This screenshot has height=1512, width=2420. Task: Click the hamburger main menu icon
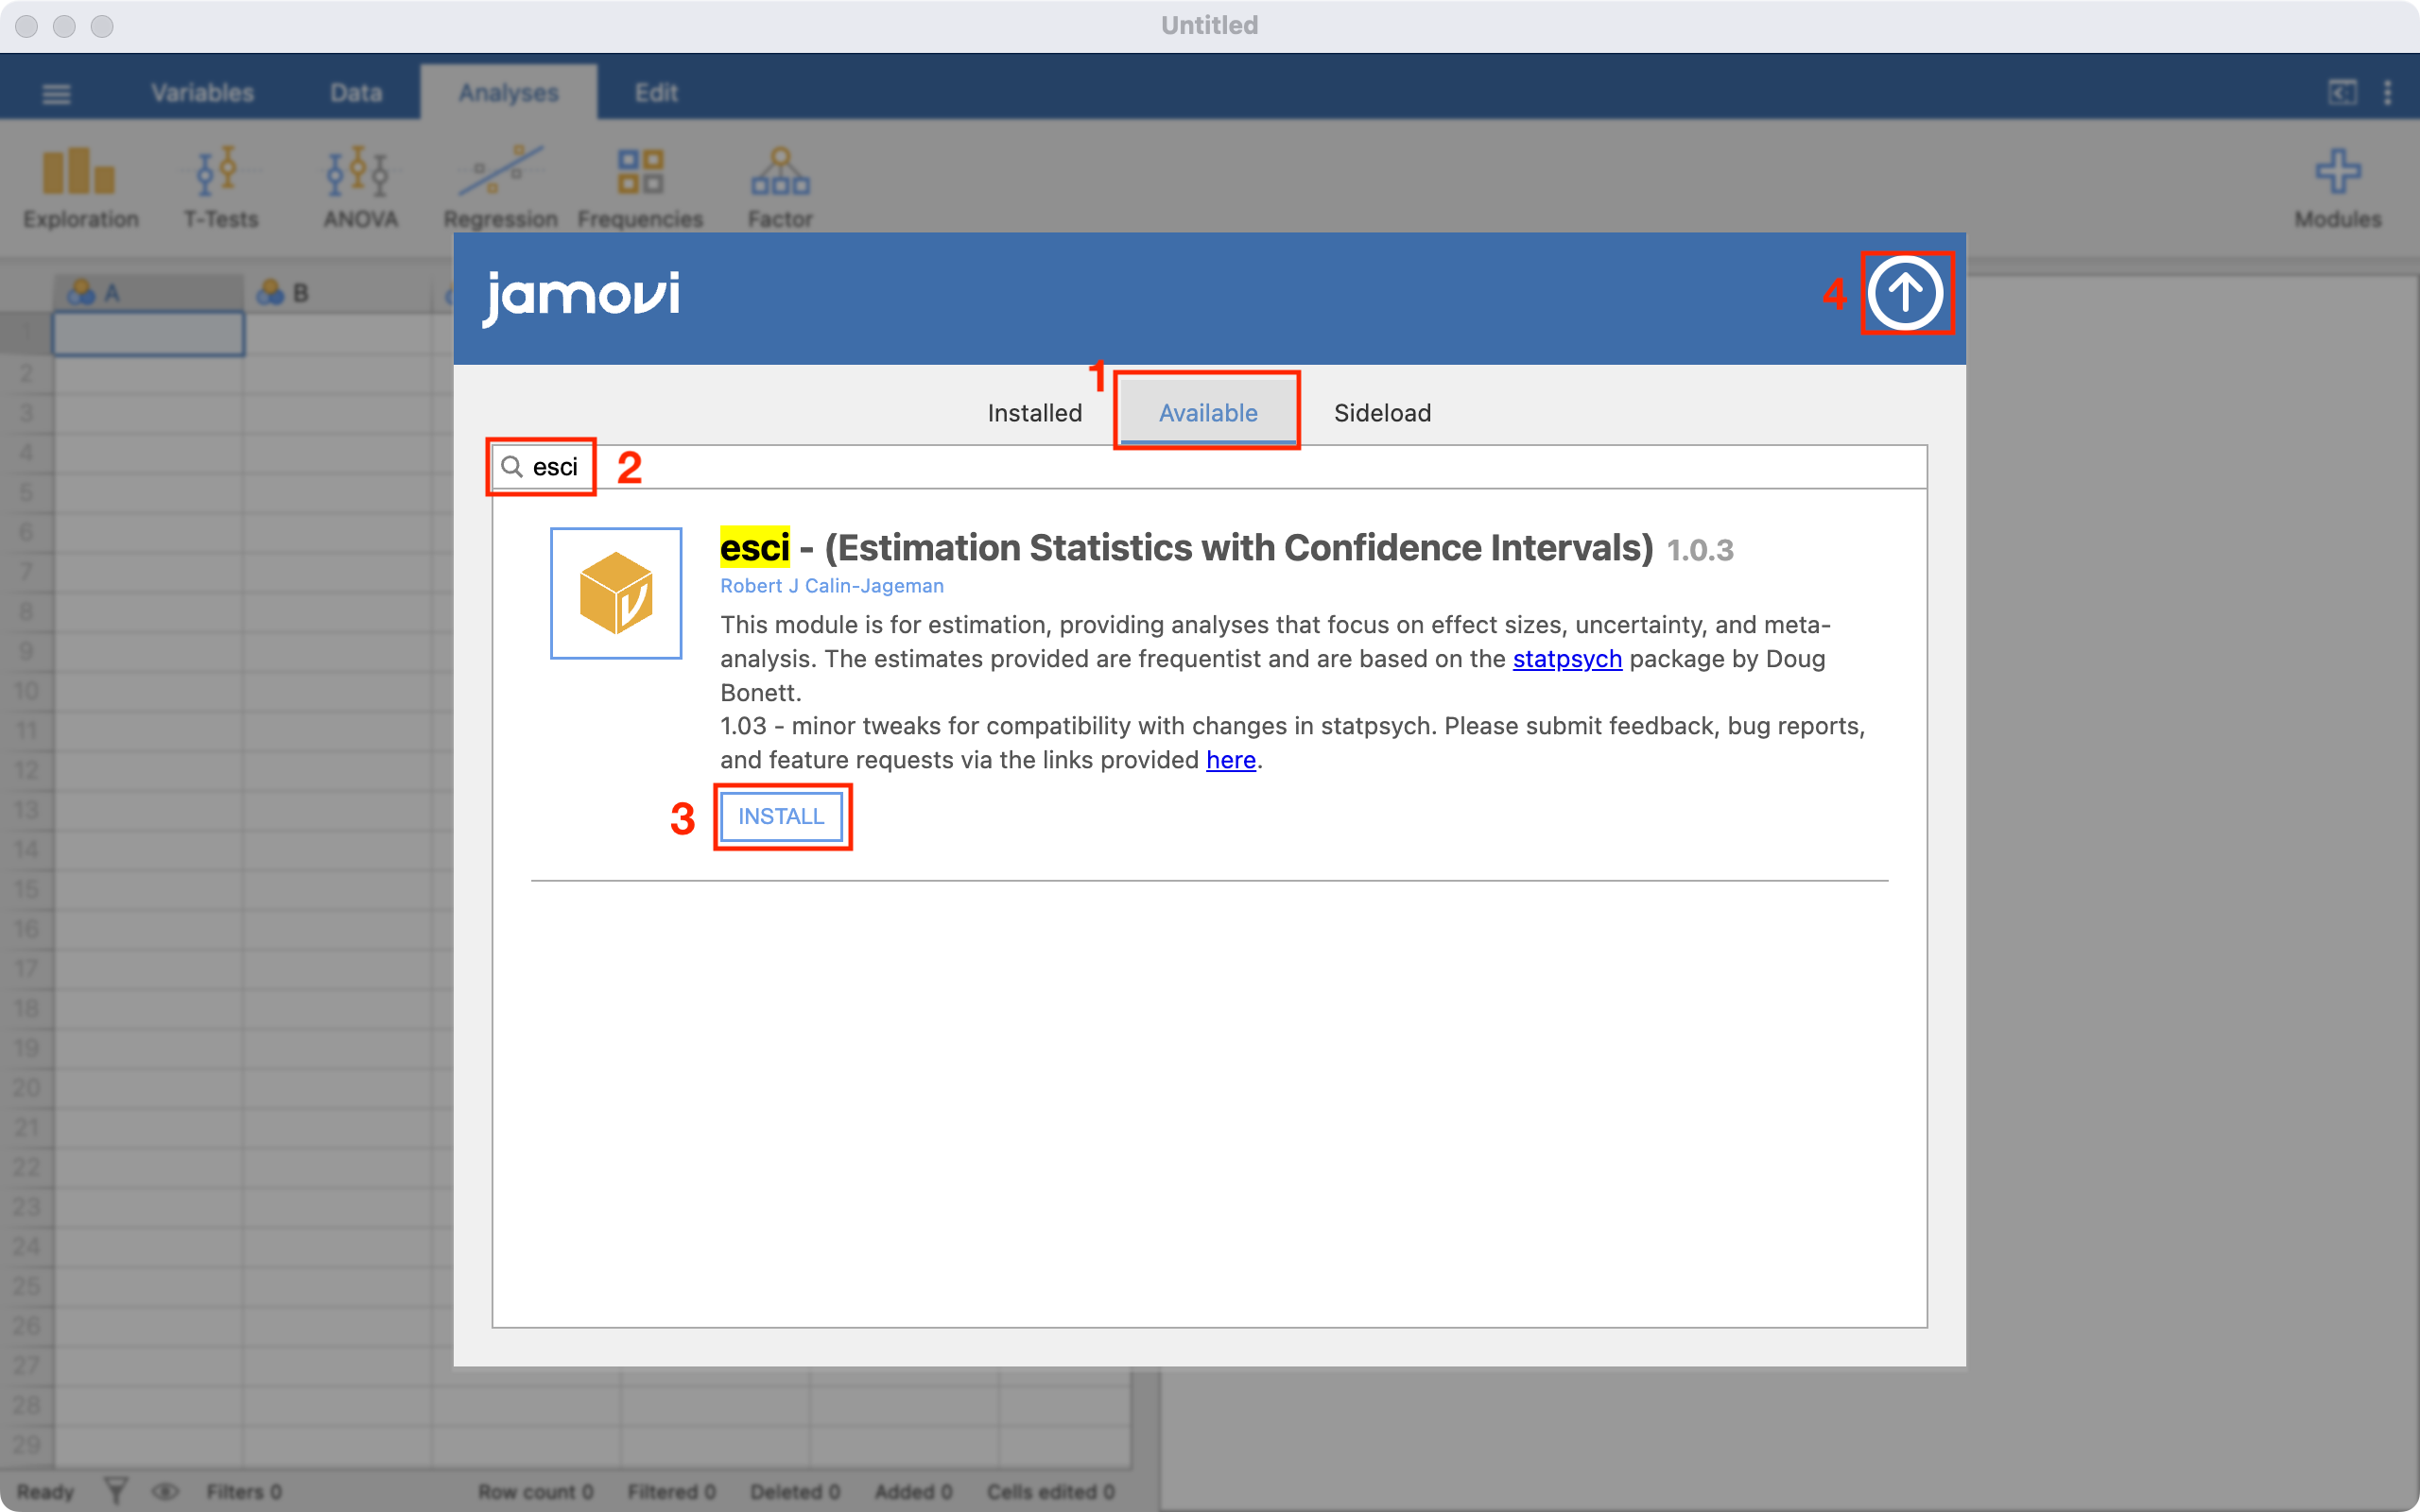[56, 94]
